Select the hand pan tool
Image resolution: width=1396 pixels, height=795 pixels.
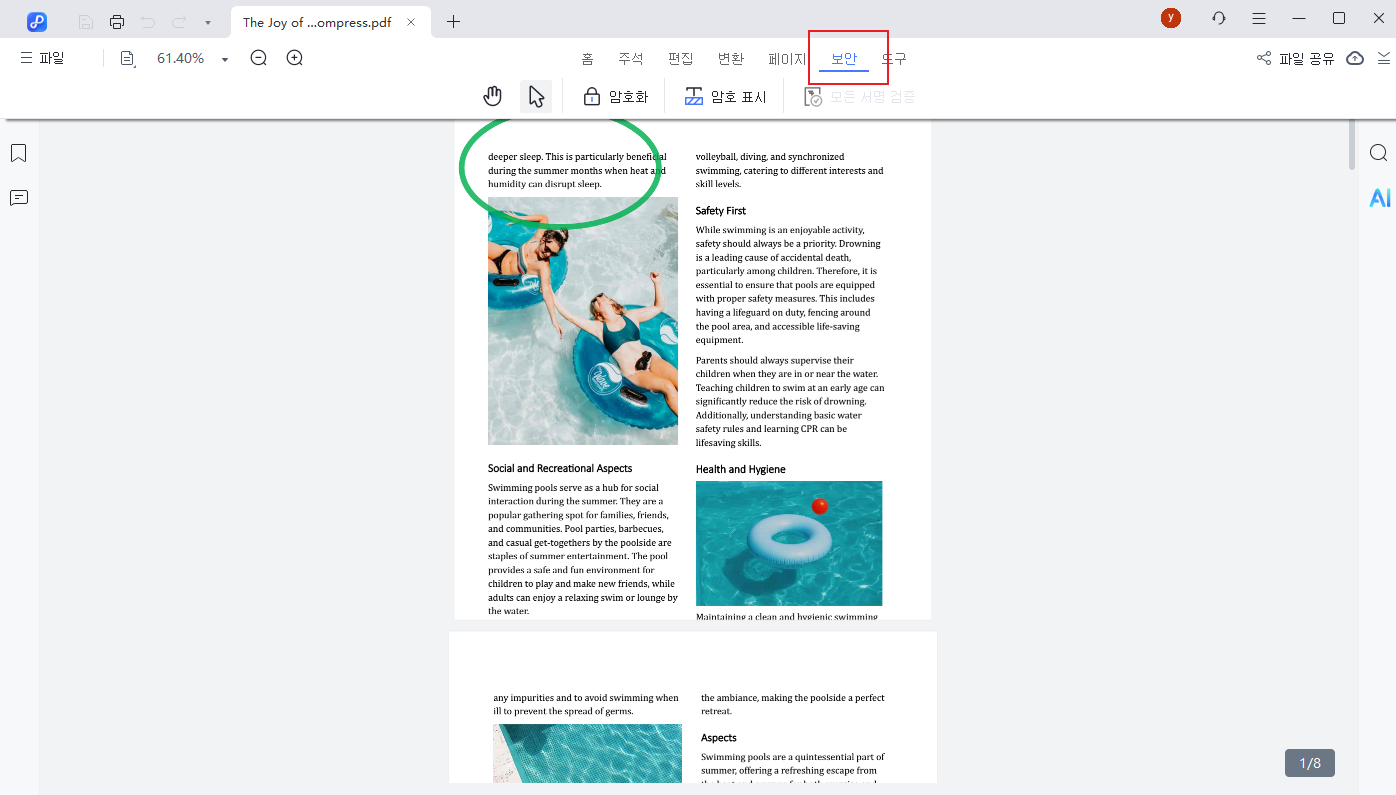[492, 96]
